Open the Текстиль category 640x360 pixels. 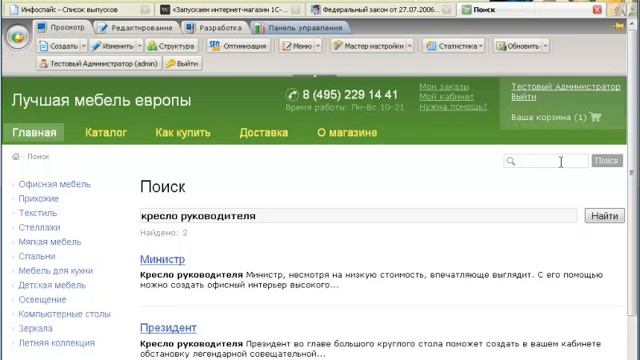[38, 213]
